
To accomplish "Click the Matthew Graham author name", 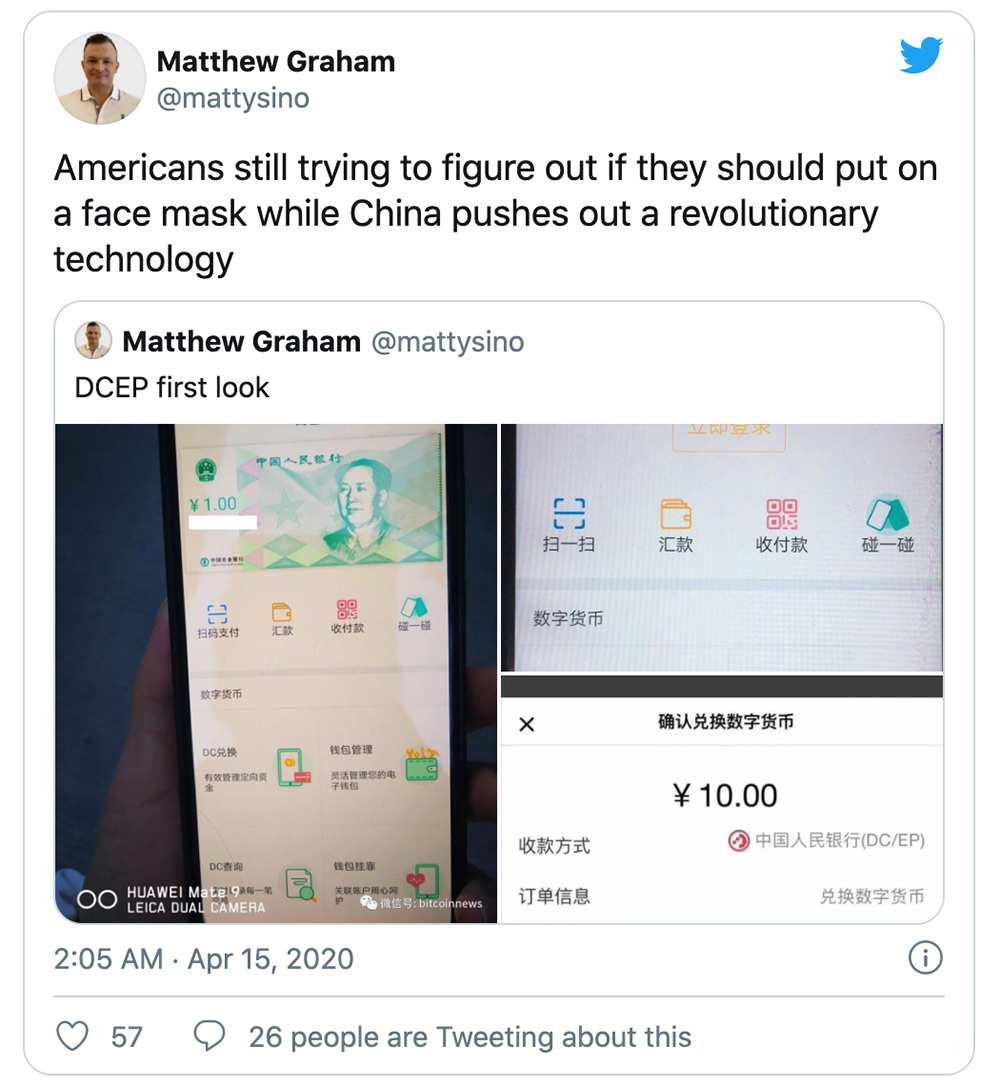I will pyautogui.click(x=276, y=62).
